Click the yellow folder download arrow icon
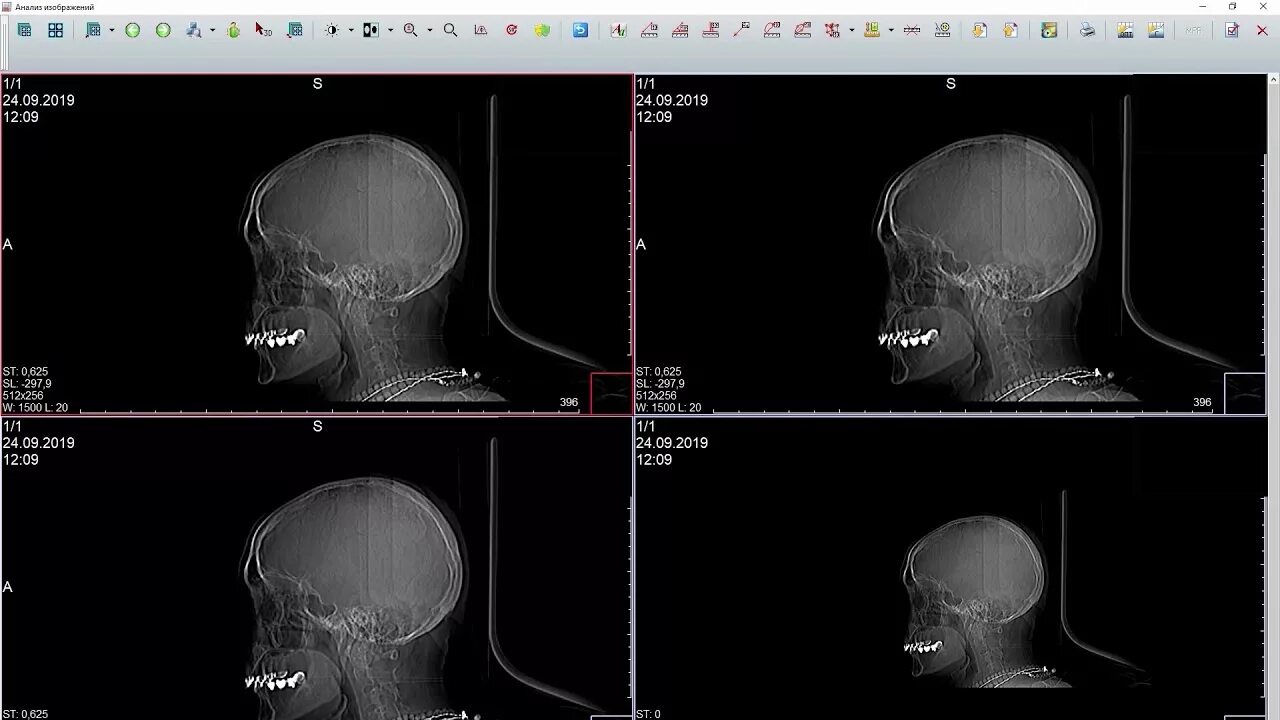Screen dimensions: 1280x720 coord(979,30)
